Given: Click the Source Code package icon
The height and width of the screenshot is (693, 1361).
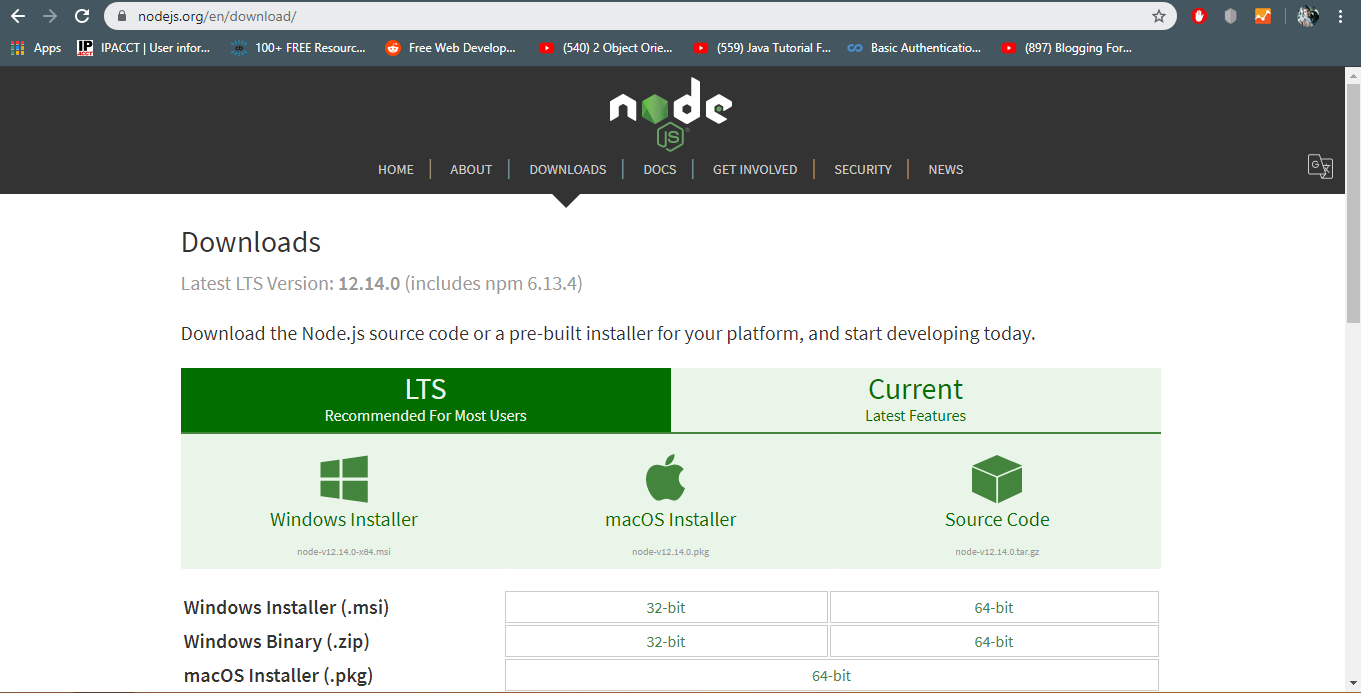Looking at the screenshot, I should (x=997, y=477).
